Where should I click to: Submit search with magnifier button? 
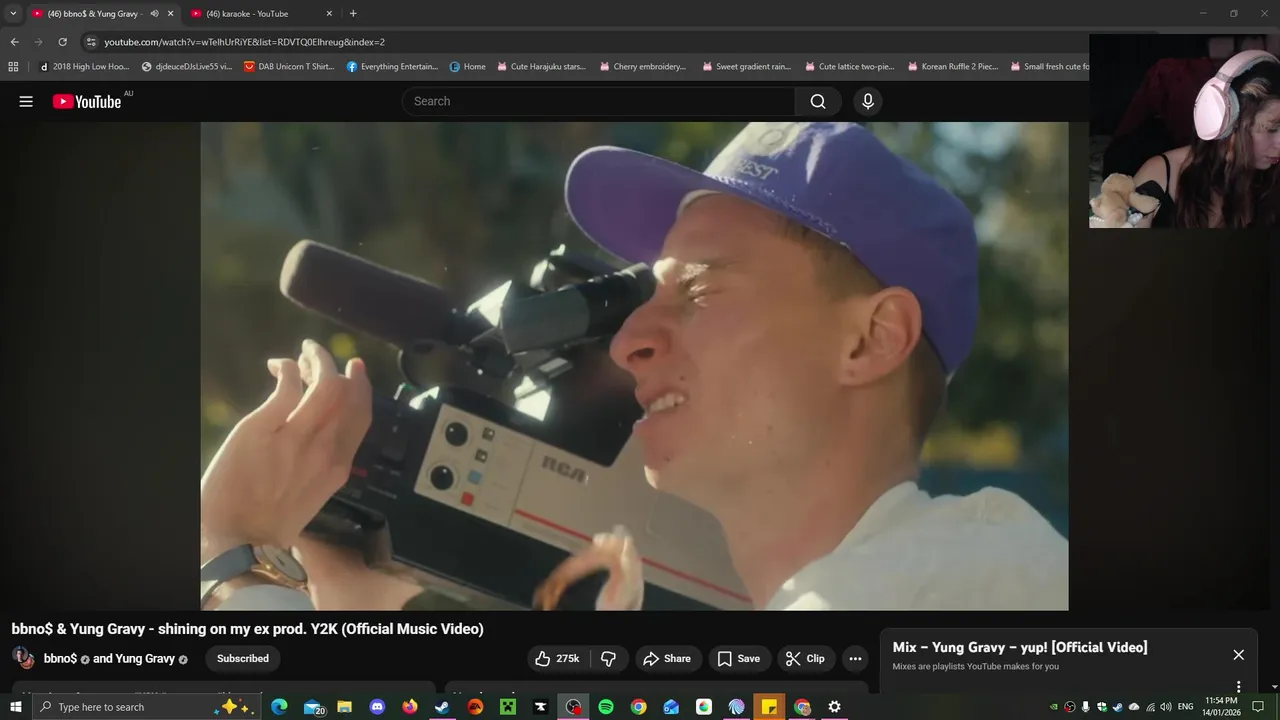pos(818,101)
